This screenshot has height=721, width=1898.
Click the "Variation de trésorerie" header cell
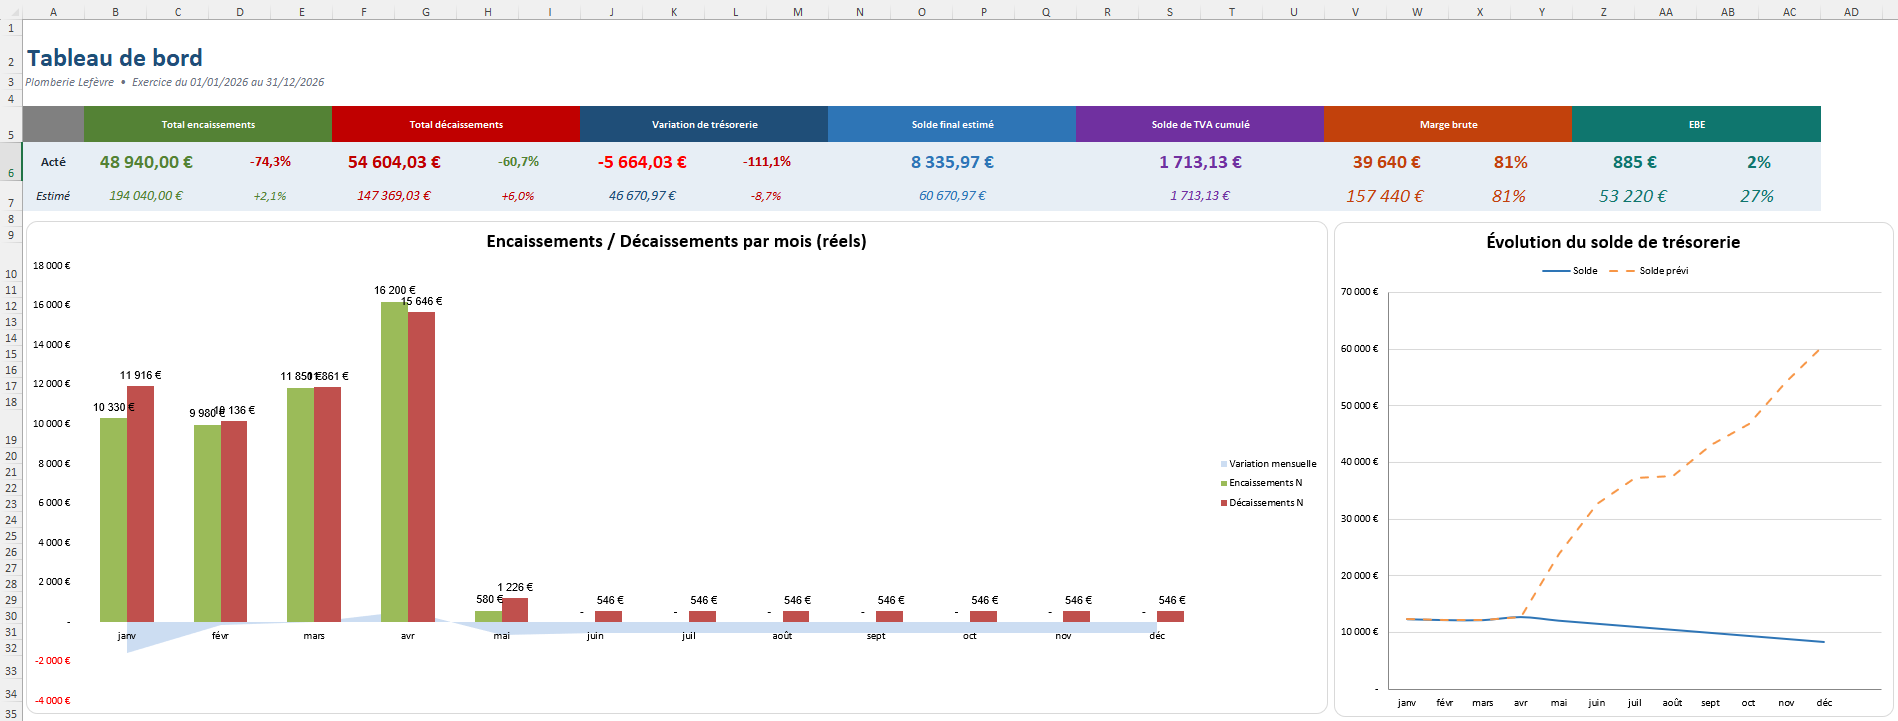click(x=704, y=124)
